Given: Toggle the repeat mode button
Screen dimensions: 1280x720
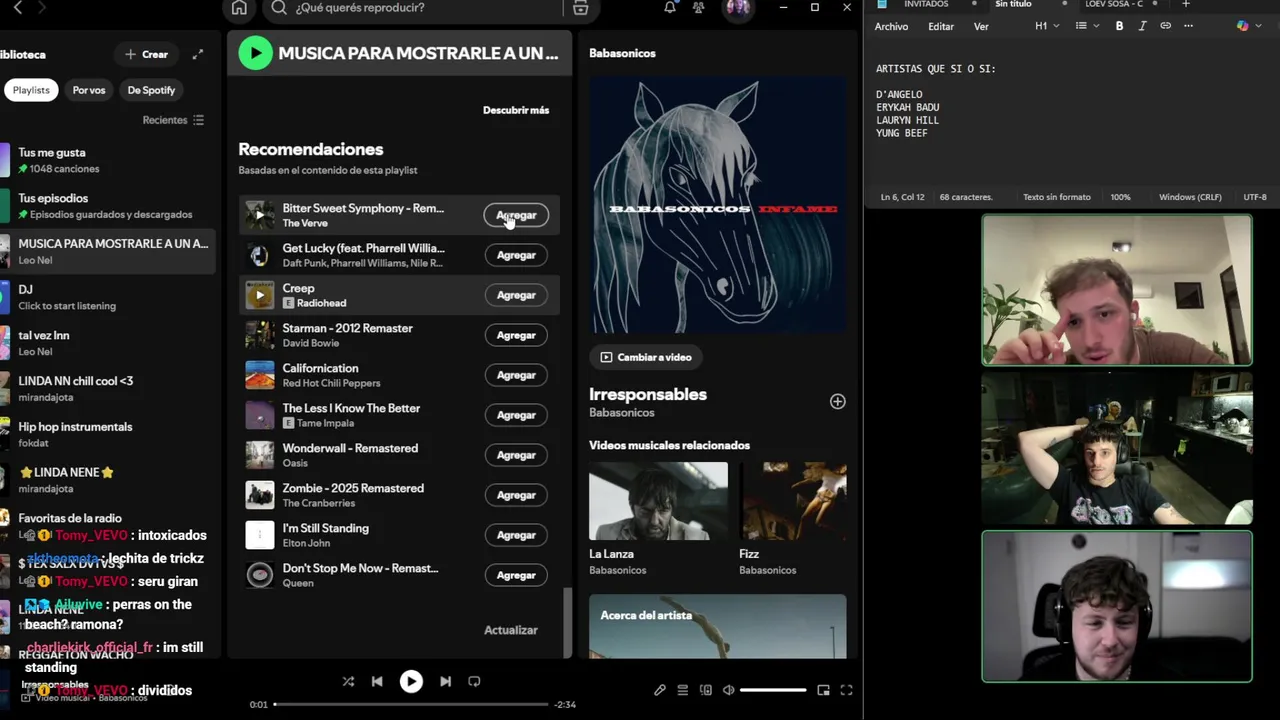Looking at the screenshot, I should [x=474, y=681].
